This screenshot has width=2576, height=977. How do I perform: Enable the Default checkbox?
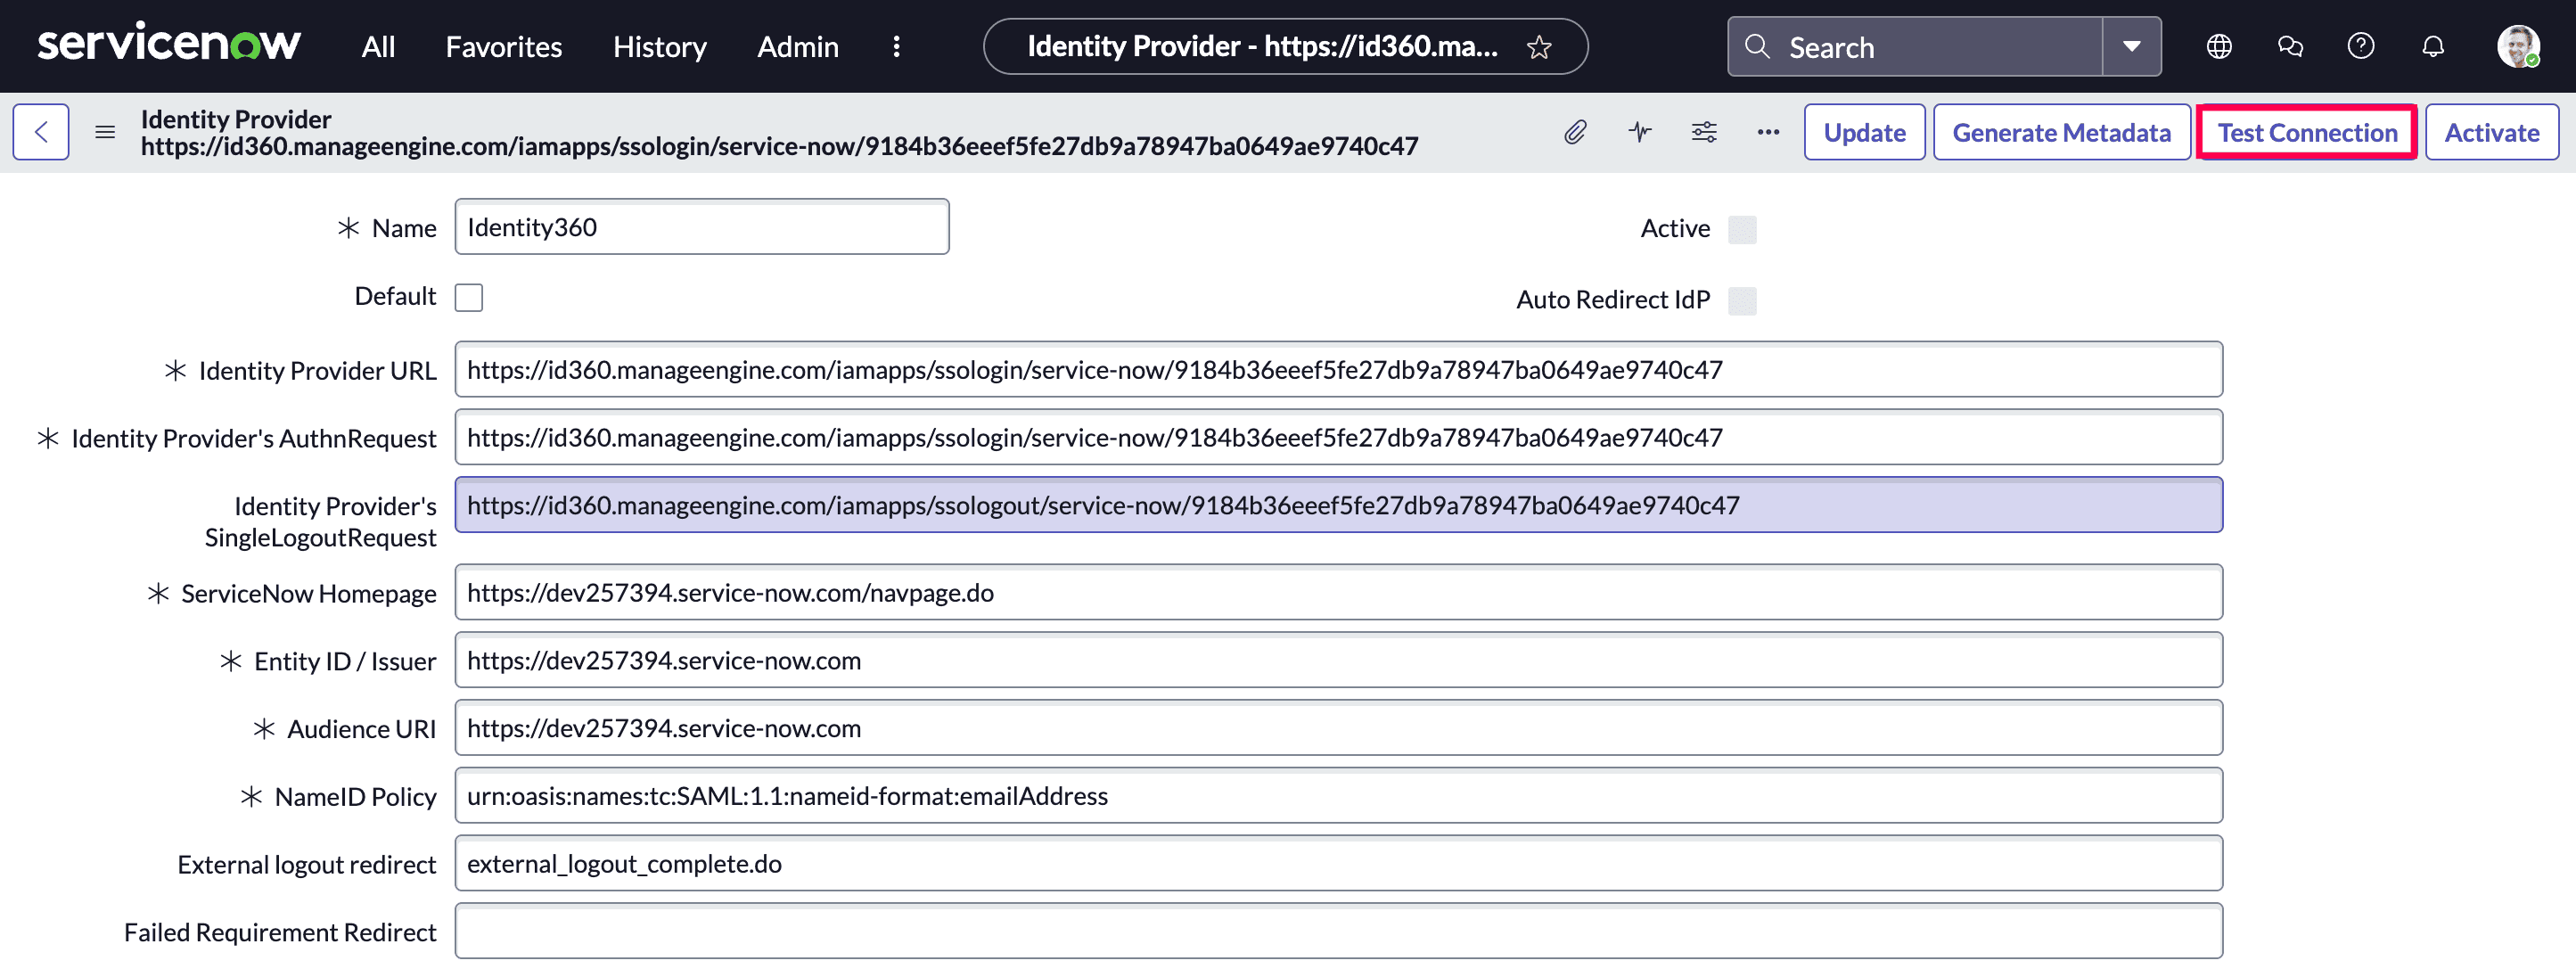(473, 297)
